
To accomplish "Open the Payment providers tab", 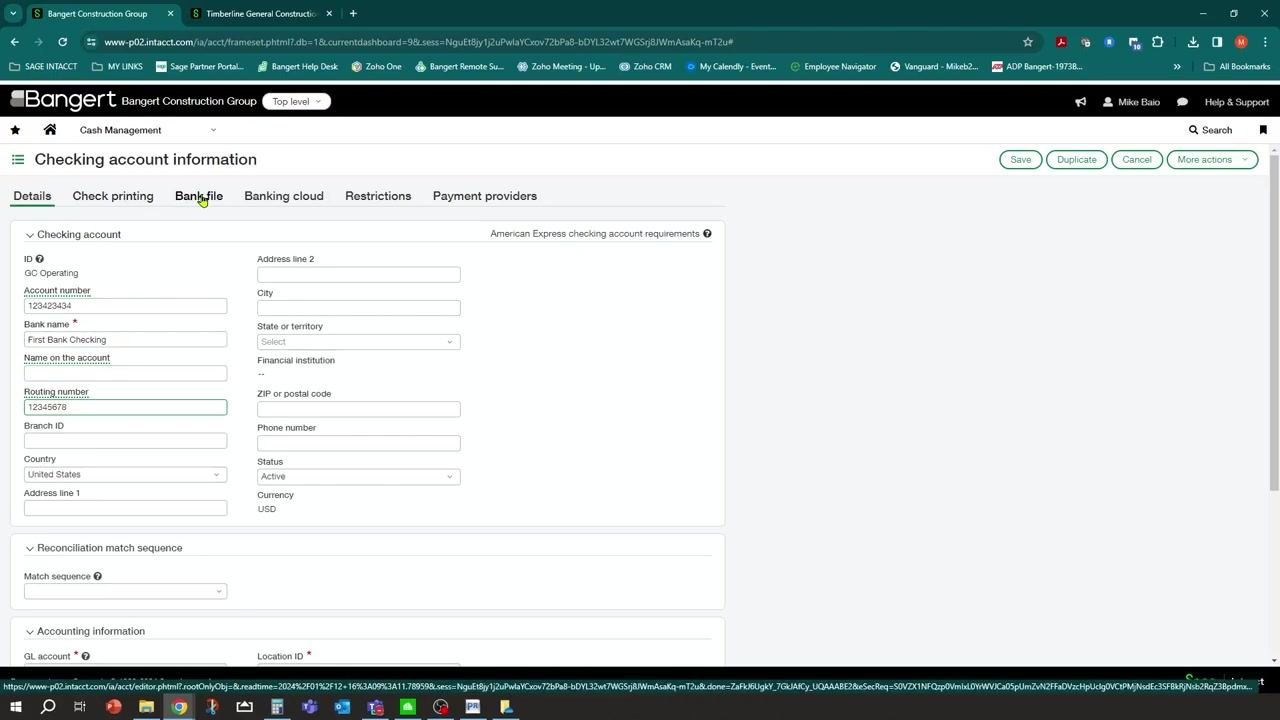I will [485, 196].
